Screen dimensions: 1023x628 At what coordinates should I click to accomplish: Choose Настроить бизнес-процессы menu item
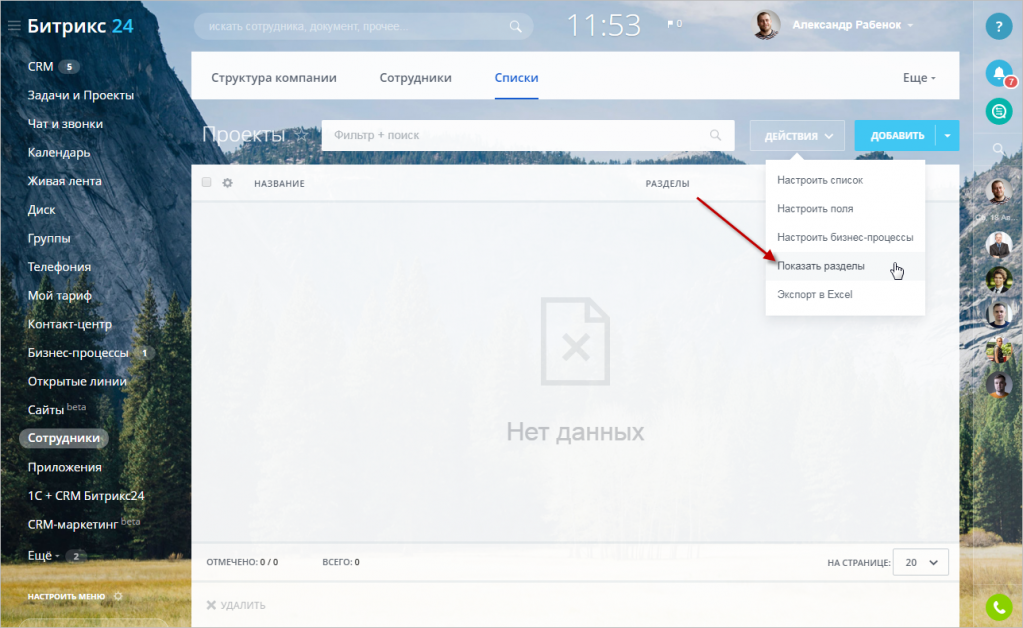tap(845, 237)
